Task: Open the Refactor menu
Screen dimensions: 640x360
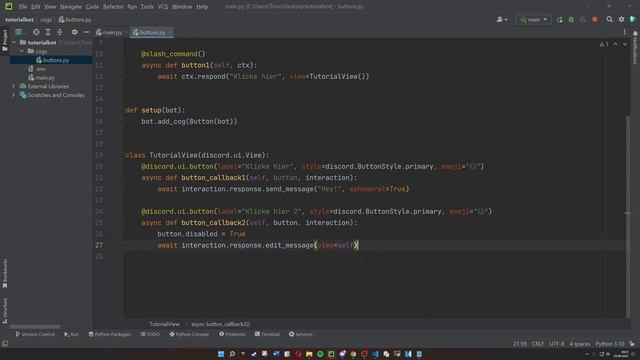Action: pyautogui.click(x=113, y=7)
